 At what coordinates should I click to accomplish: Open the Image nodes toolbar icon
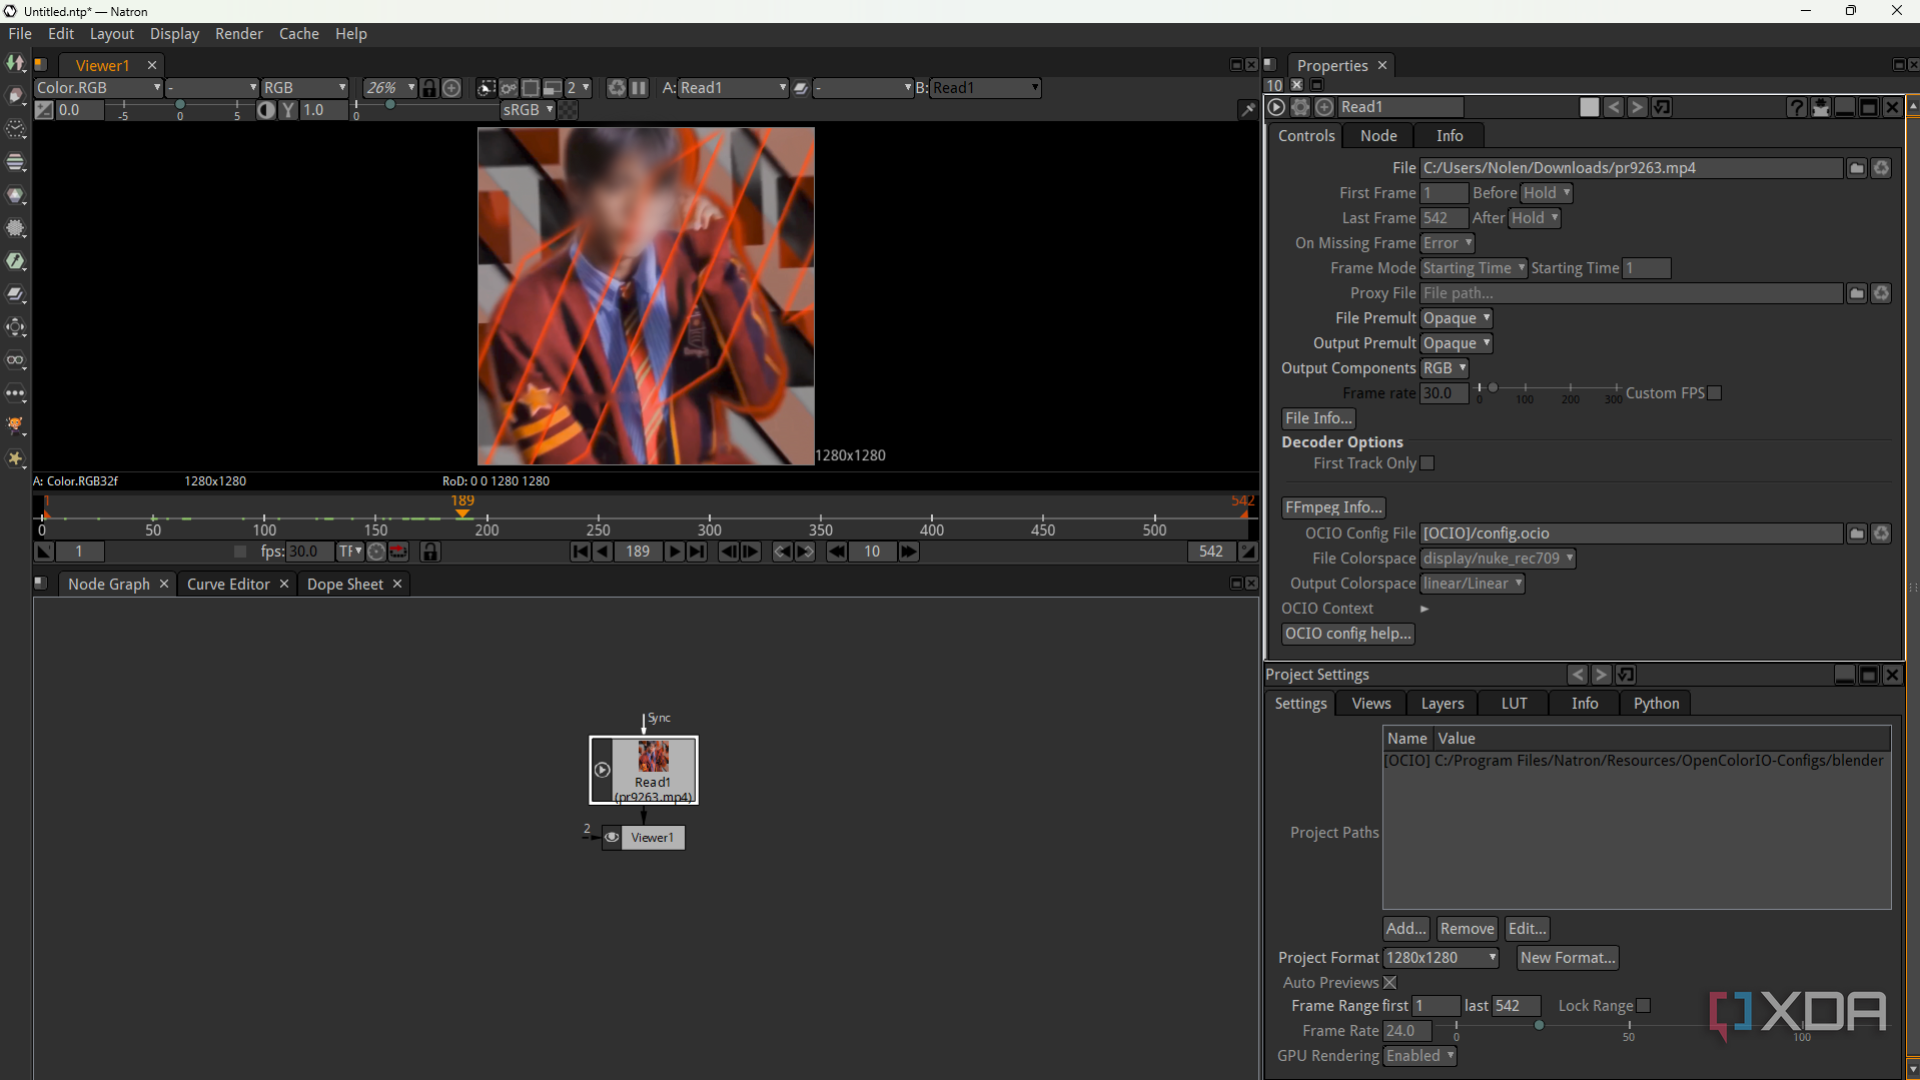(x=16, y=63)
